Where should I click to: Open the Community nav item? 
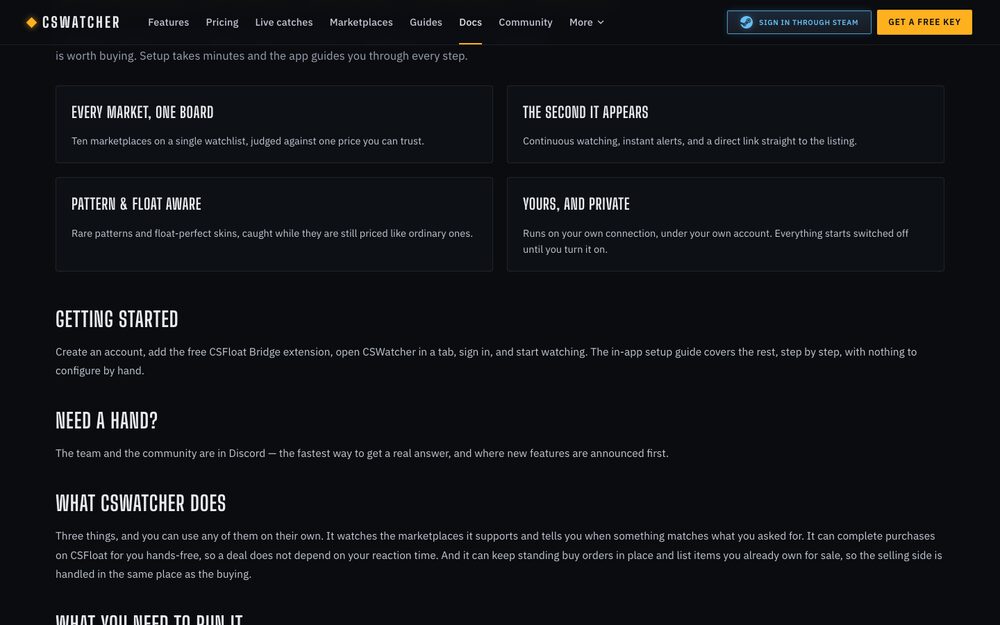point(526,22)
